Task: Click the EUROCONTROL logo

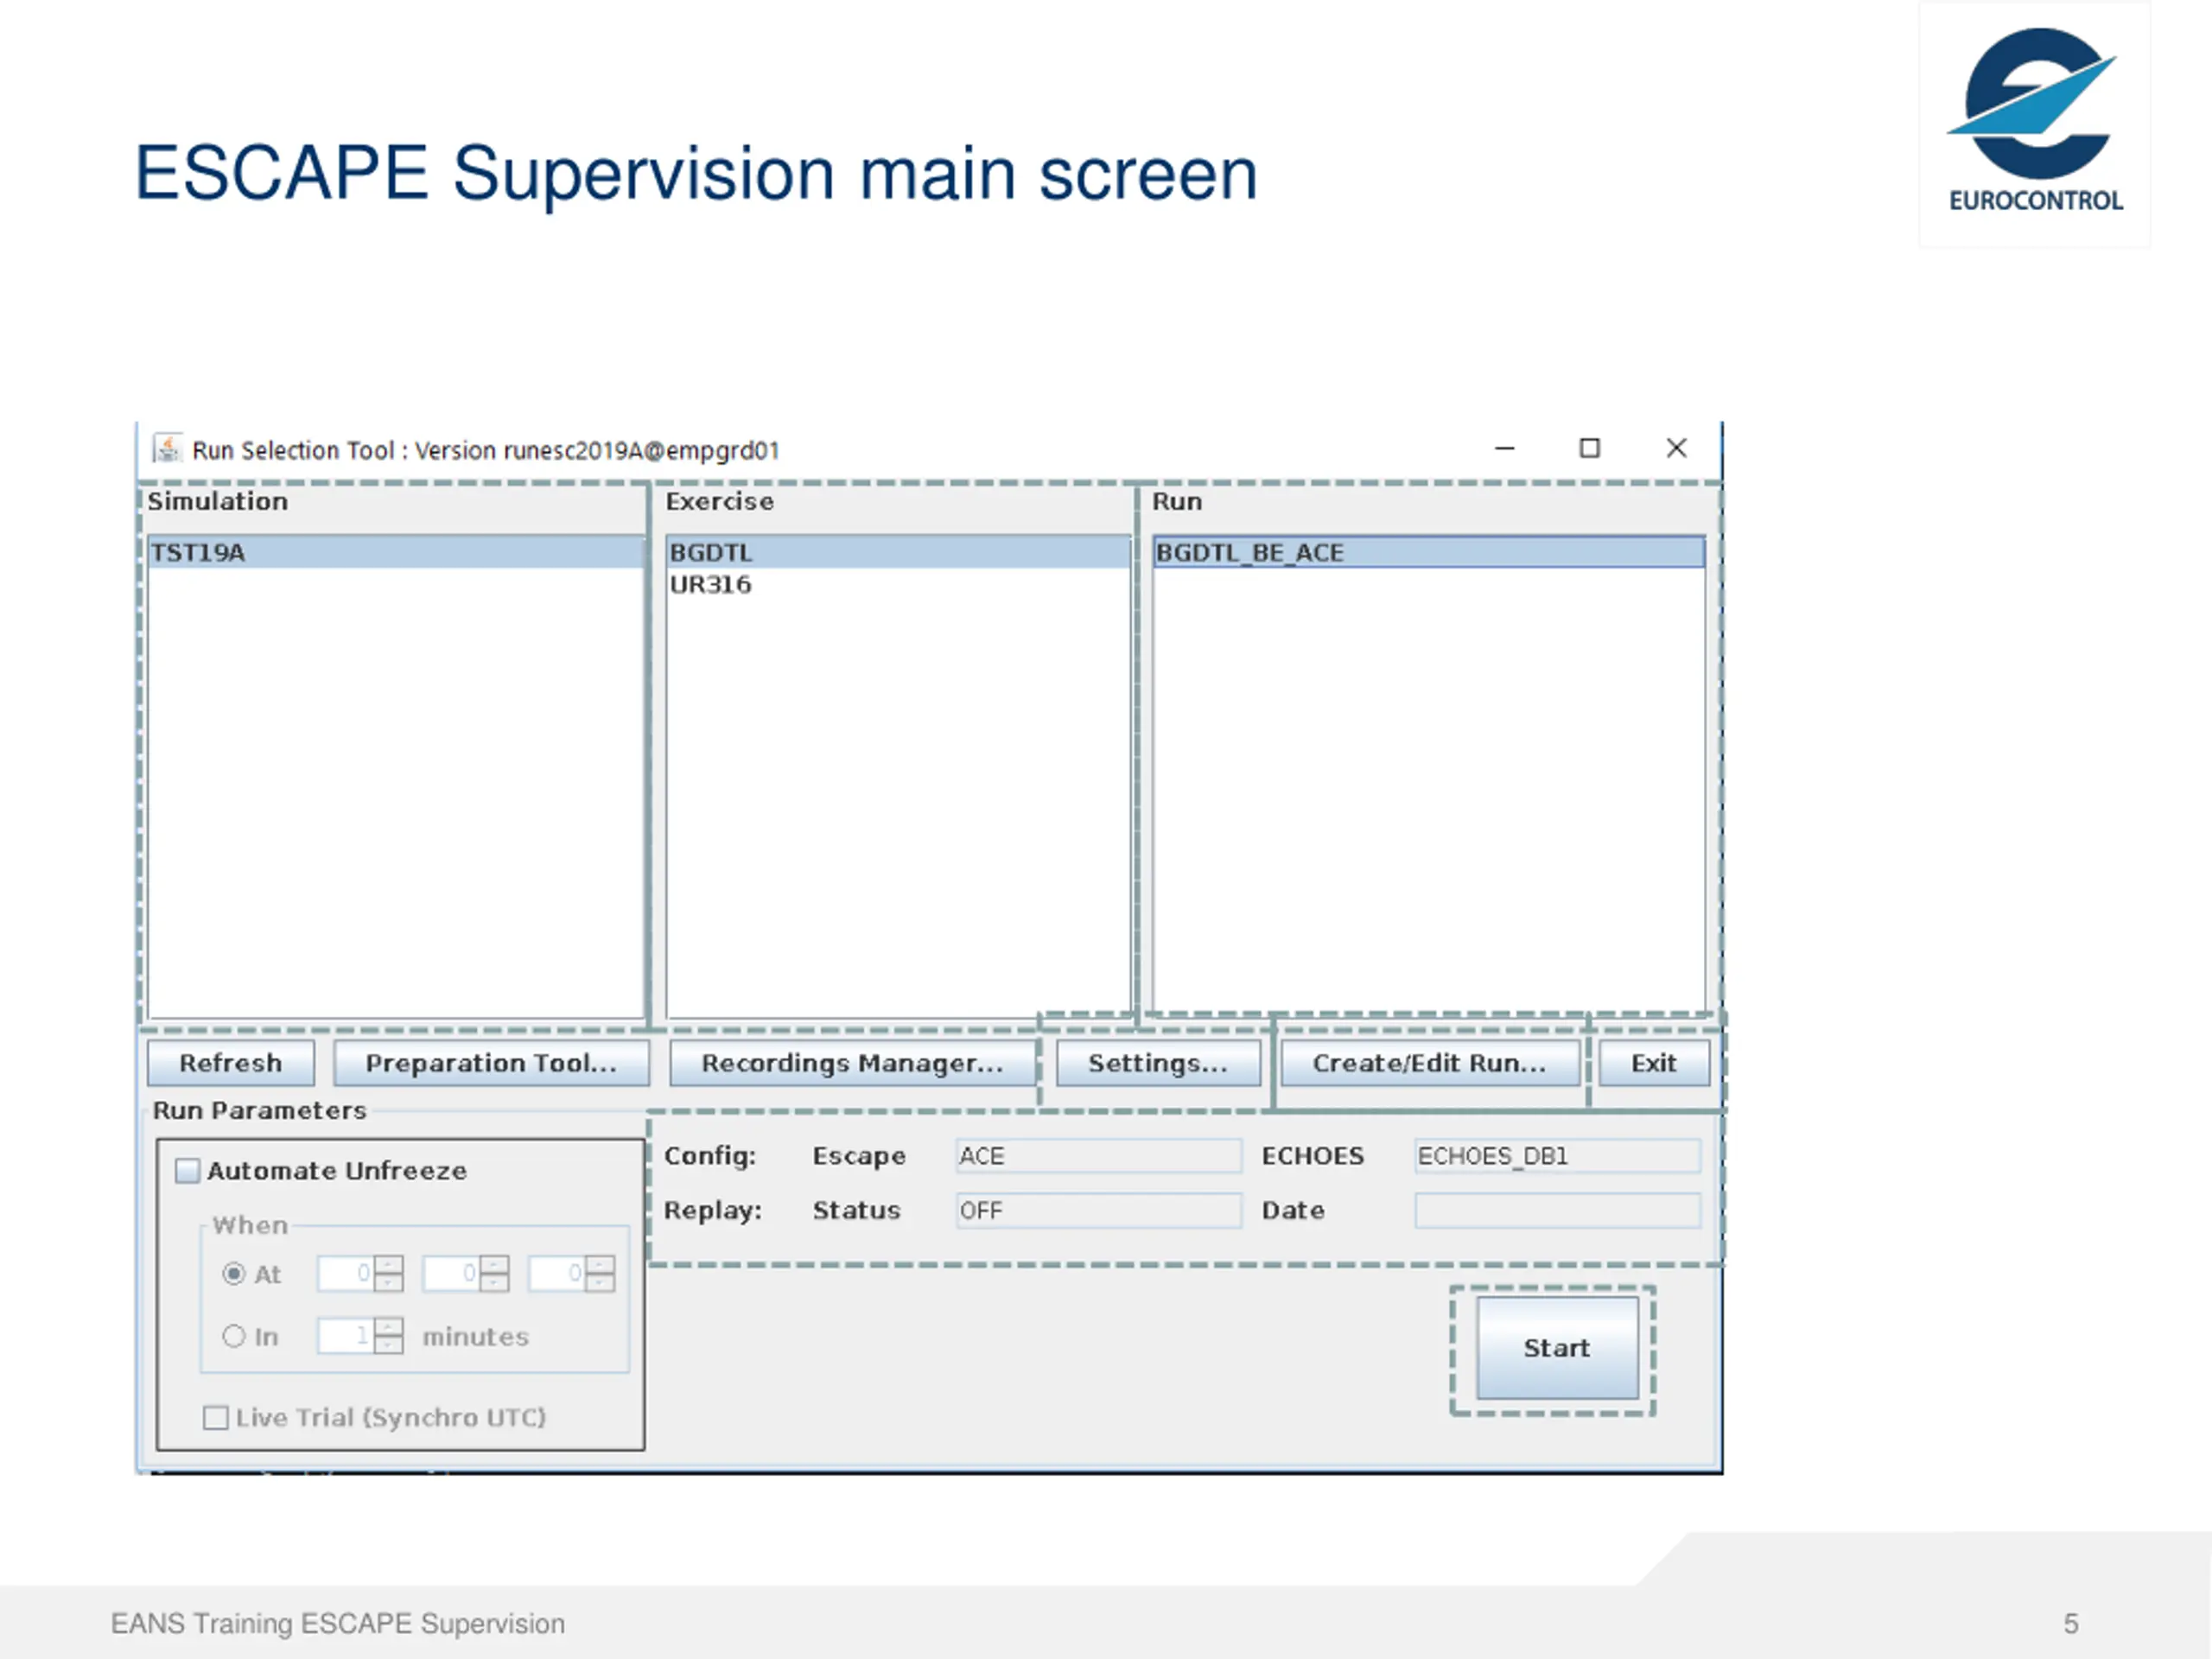Action: click(2035, 122)
